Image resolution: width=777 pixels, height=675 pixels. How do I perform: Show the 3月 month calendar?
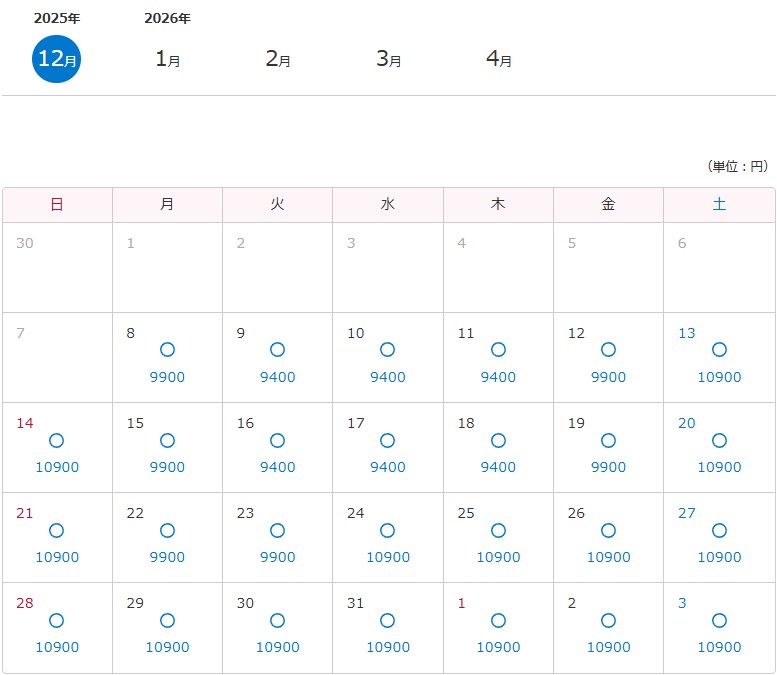pos(388,58)
